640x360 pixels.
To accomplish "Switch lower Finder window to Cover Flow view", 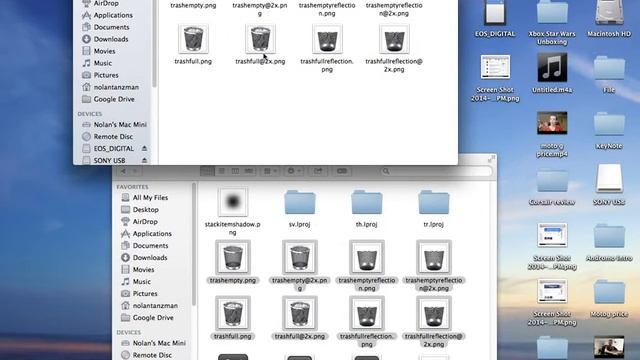I will [249, 171].
